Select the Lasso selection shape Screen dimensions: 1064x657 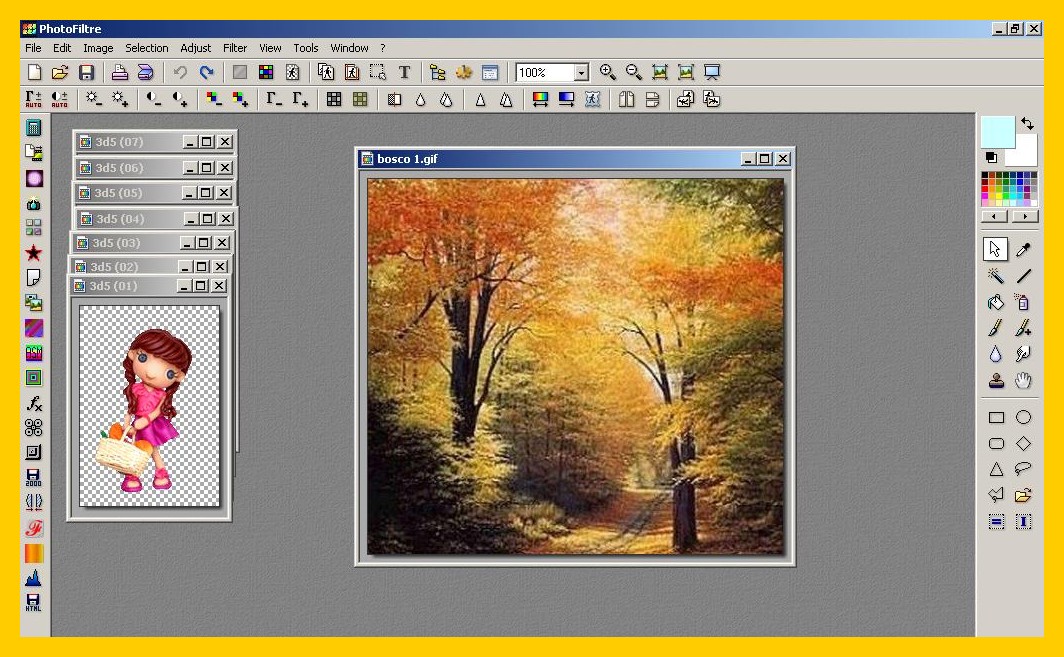tap(1023, 469)
